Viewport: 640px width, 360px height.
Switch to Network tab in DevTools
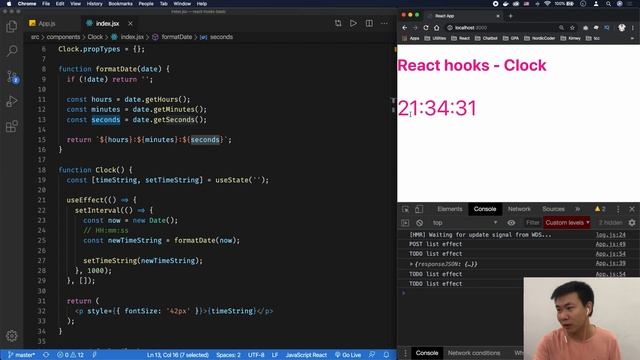pyautogui.click(x=519, y=209)
